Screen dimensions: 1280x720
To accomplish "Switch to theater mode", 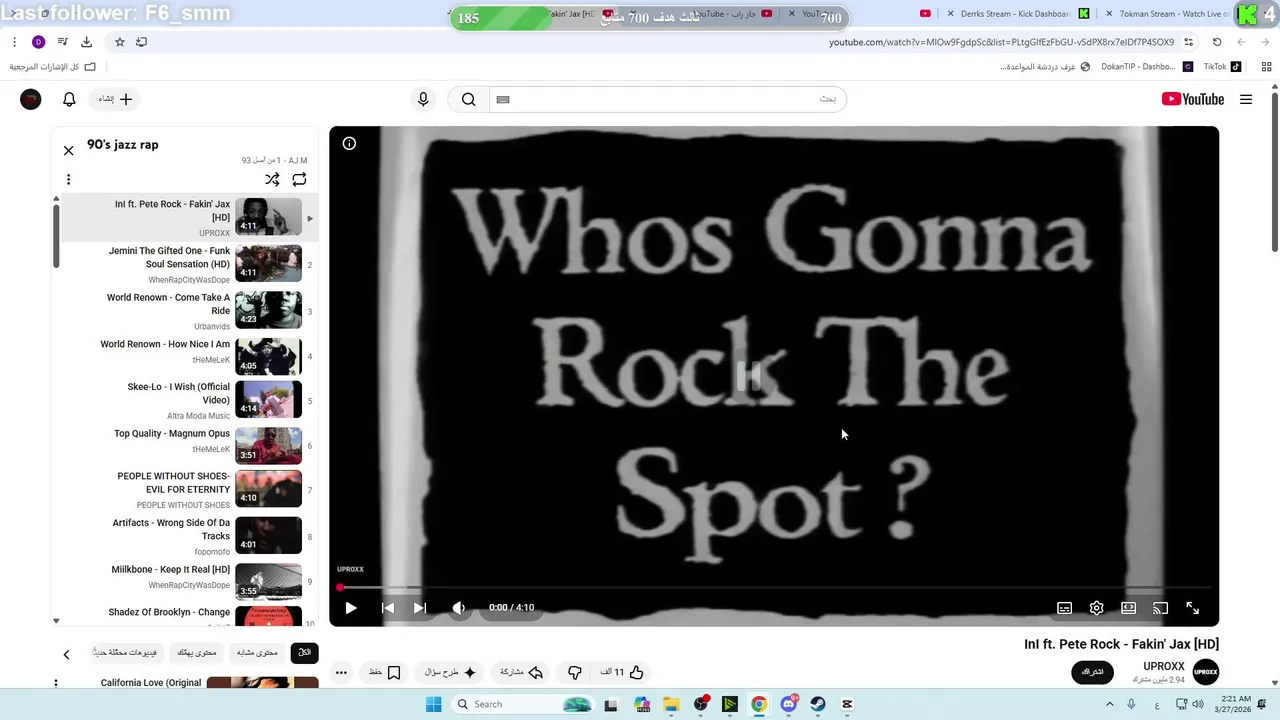I will [1129, 608].
